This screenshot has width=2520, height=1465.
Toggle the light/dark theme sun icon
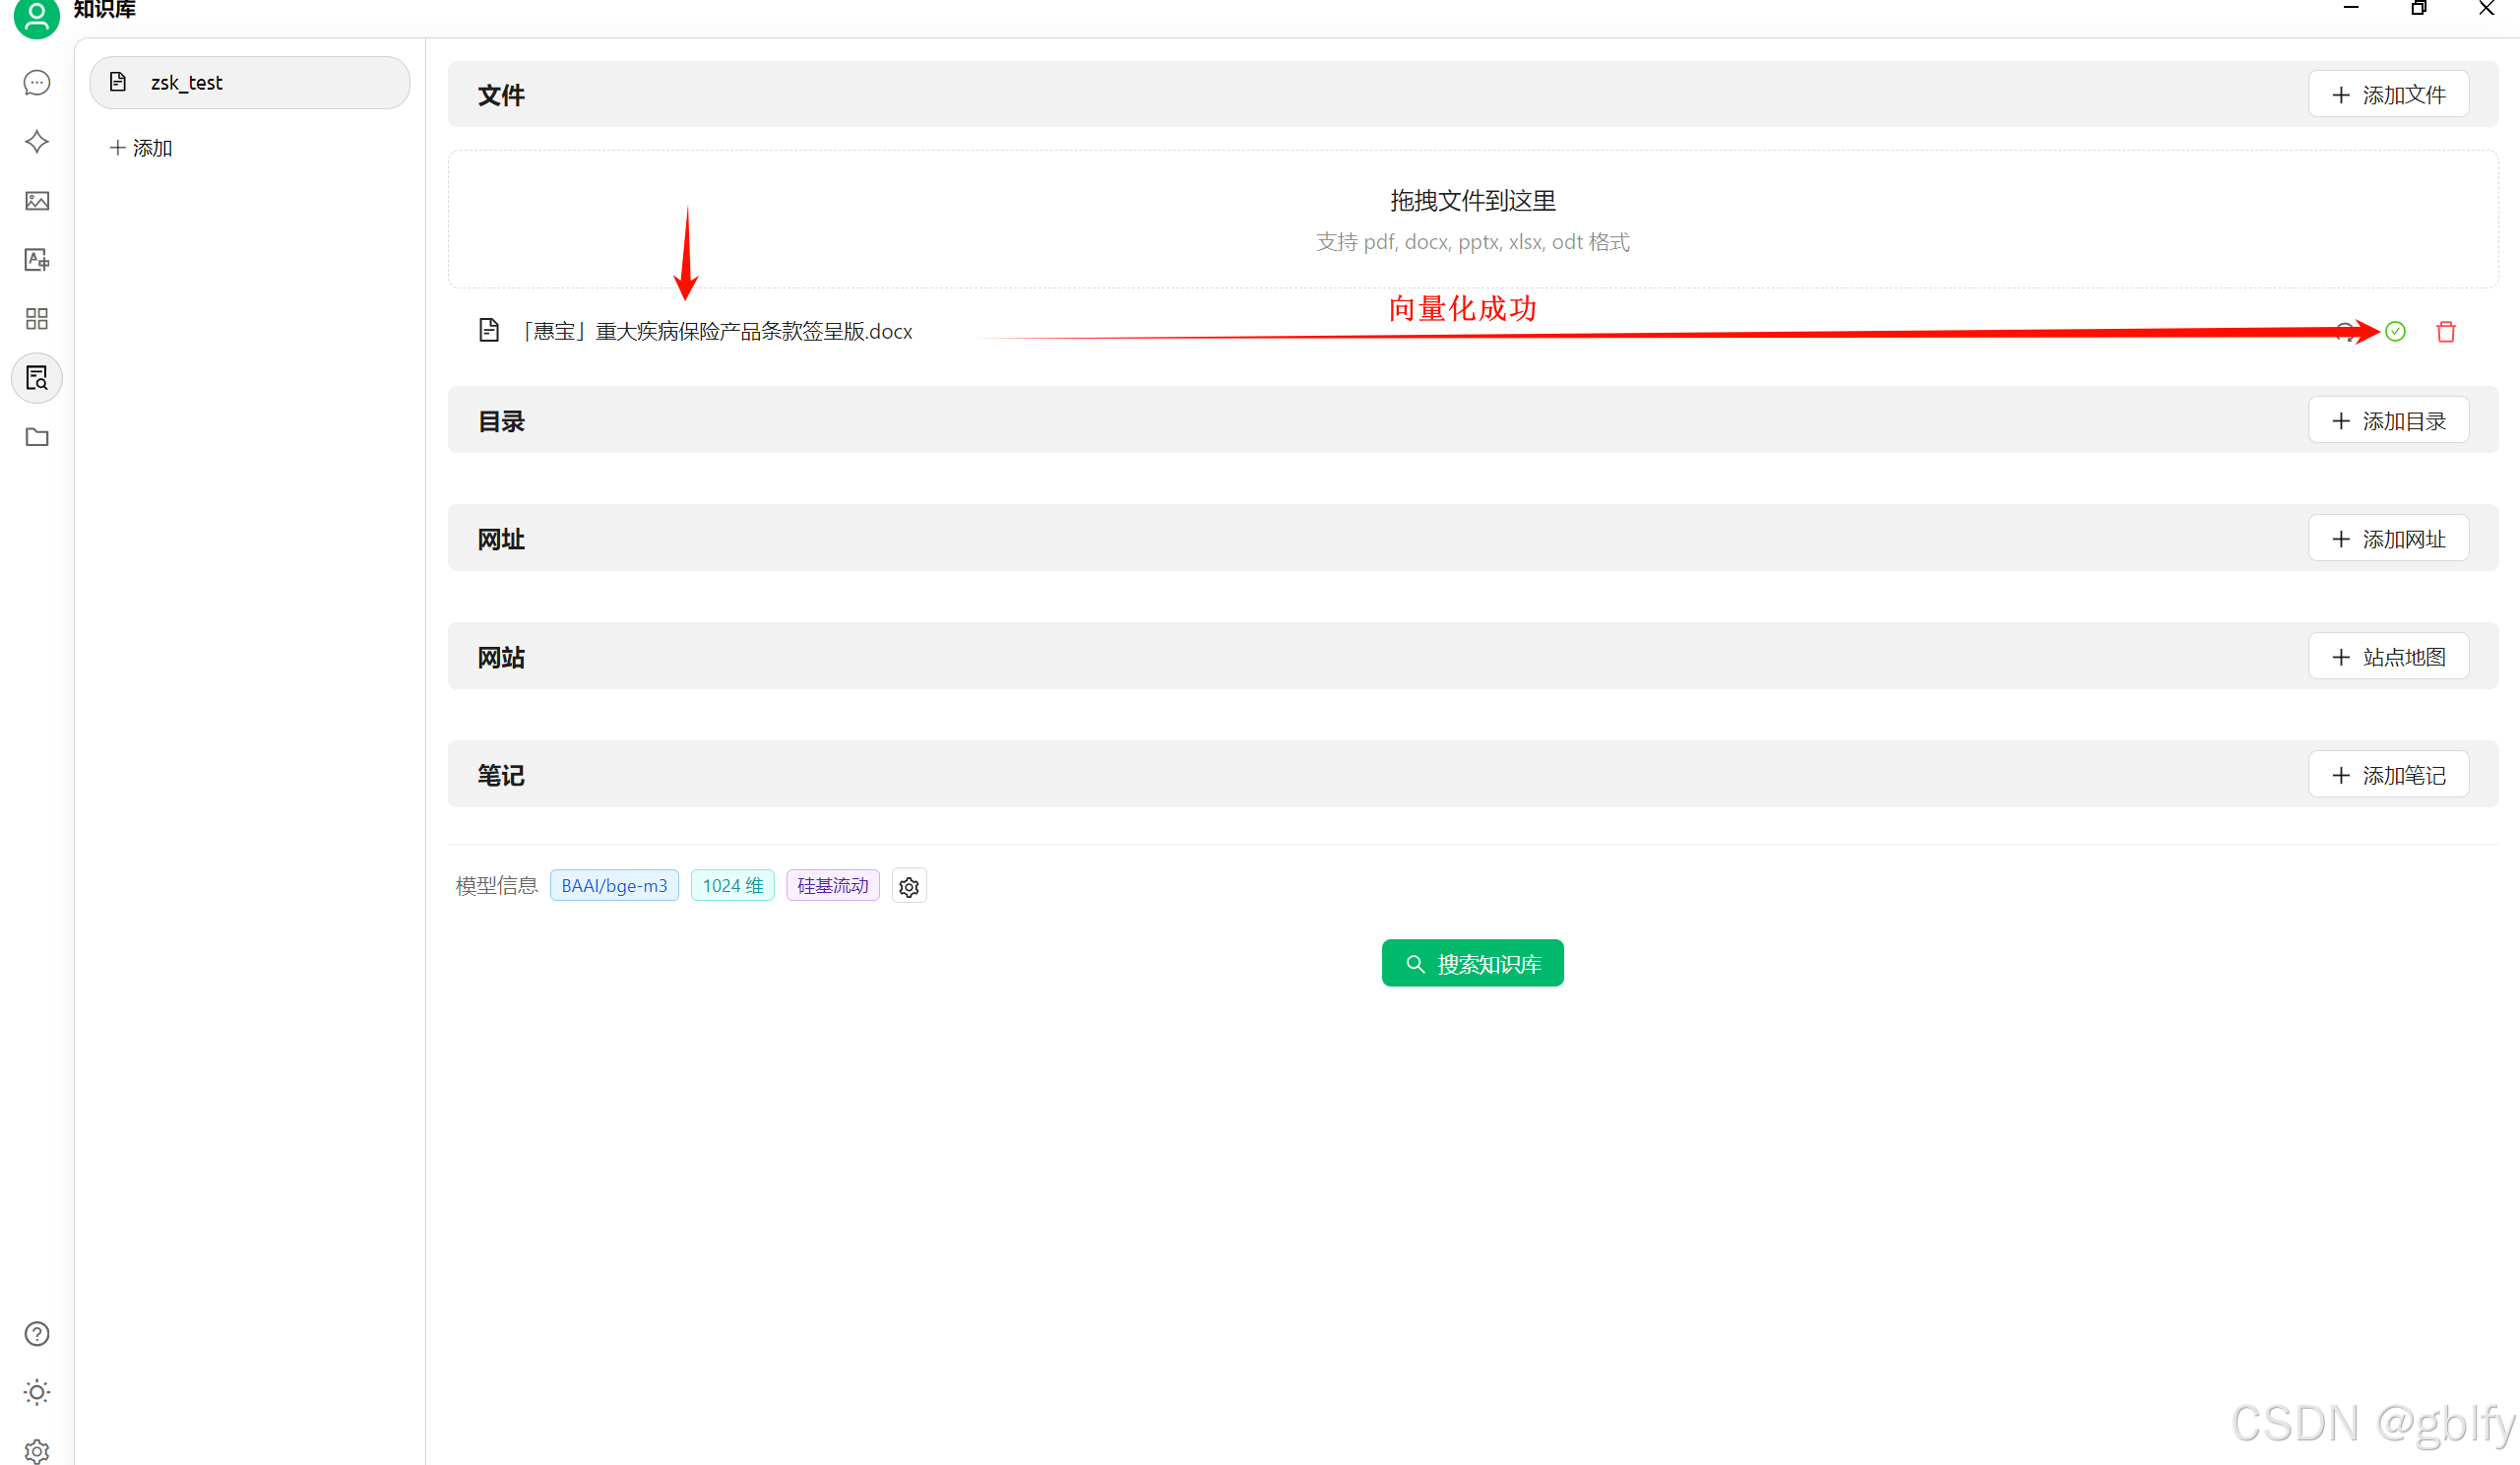37,1392
